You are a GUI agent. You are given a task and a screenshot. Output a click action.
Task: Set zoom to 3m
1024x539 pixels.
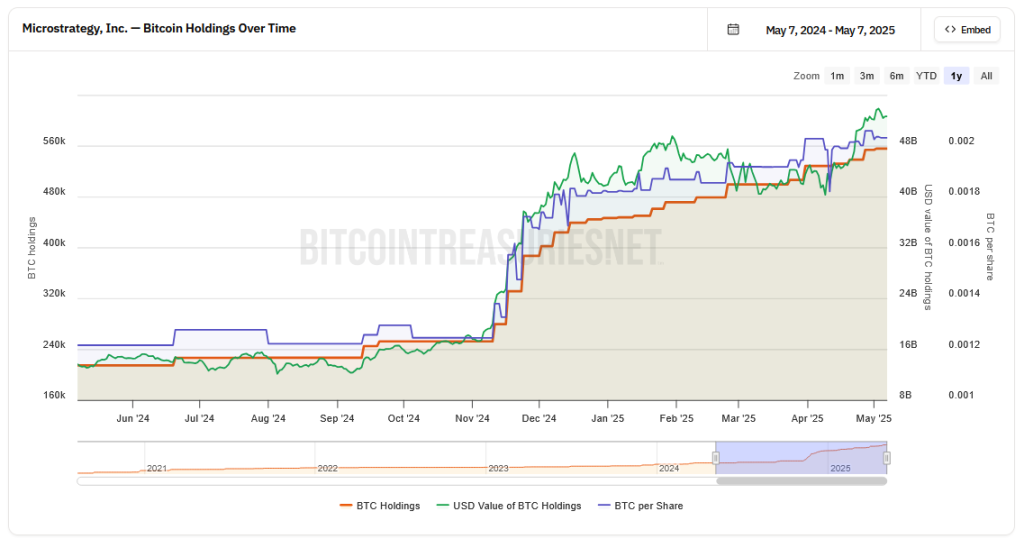(867, 76)
